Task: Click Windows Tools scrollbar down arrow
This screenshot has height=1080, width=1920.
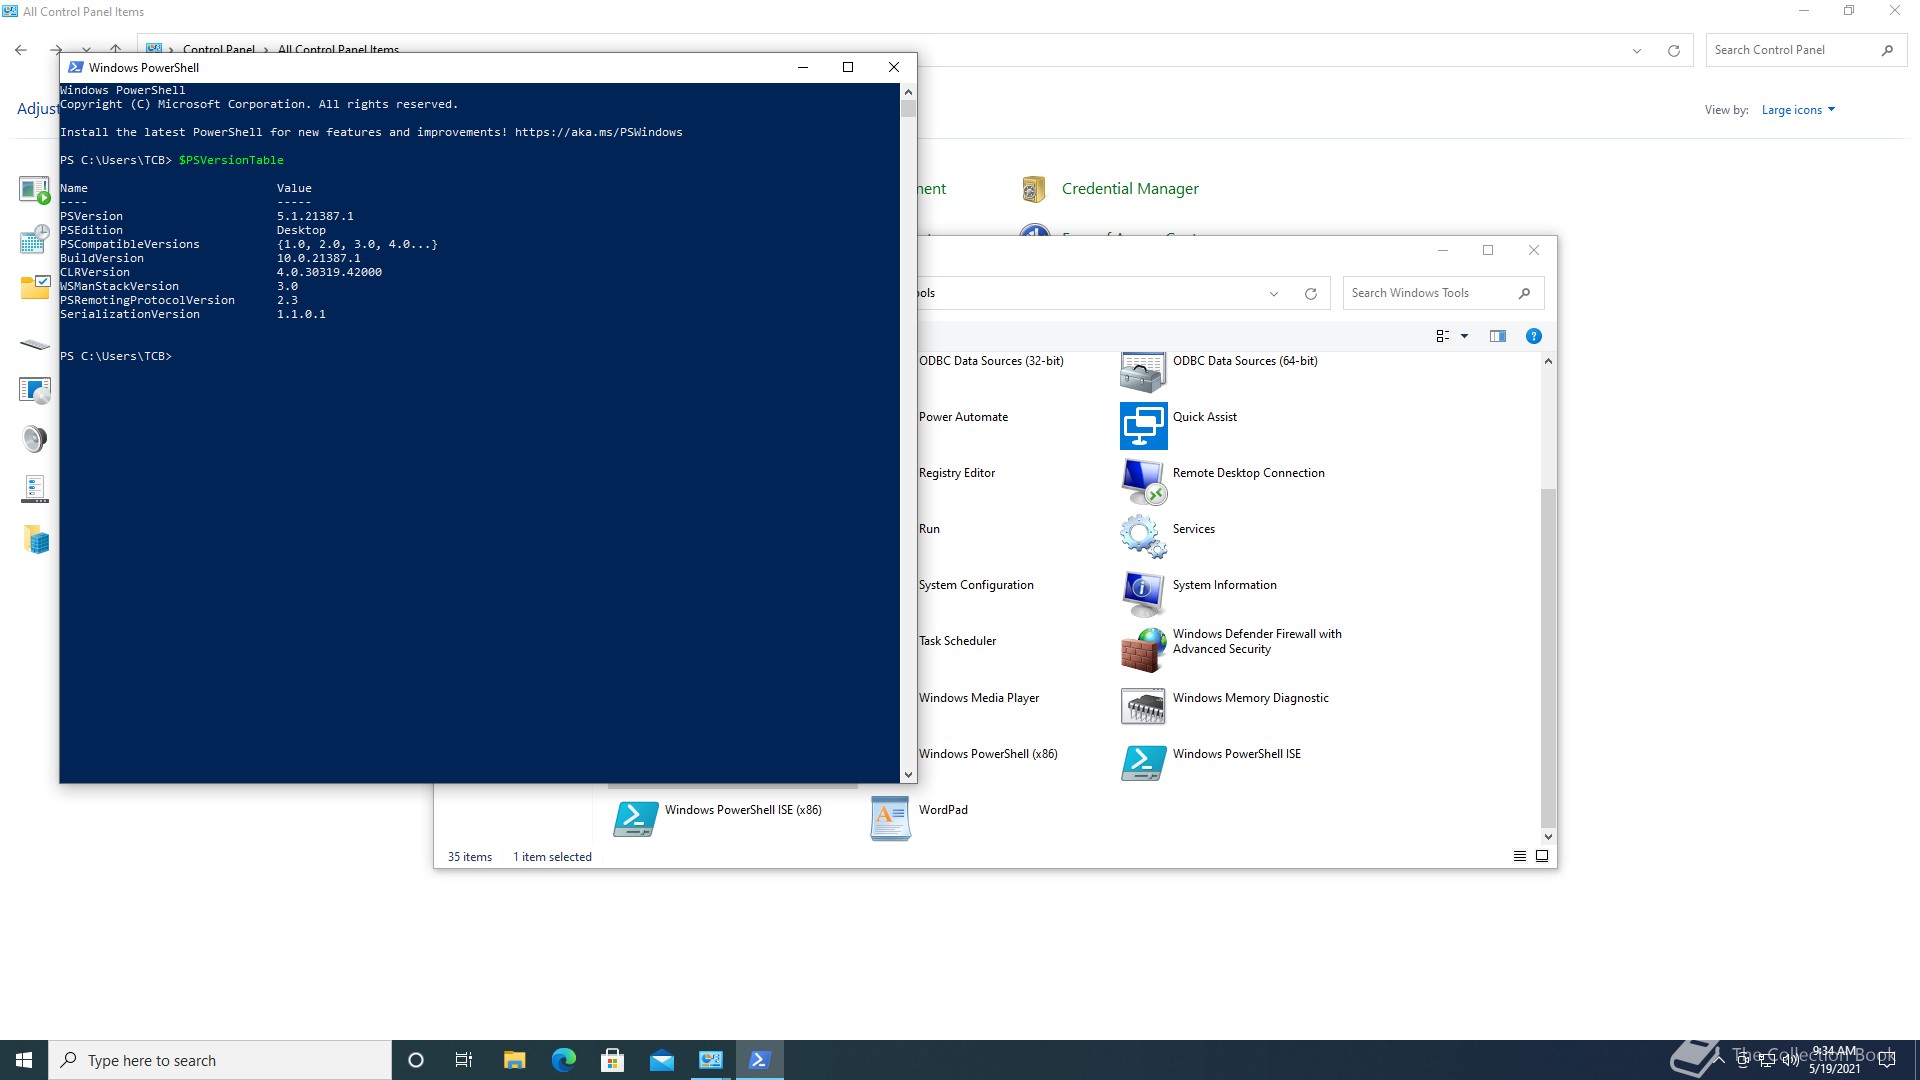Action: [x=1548, y=837]
